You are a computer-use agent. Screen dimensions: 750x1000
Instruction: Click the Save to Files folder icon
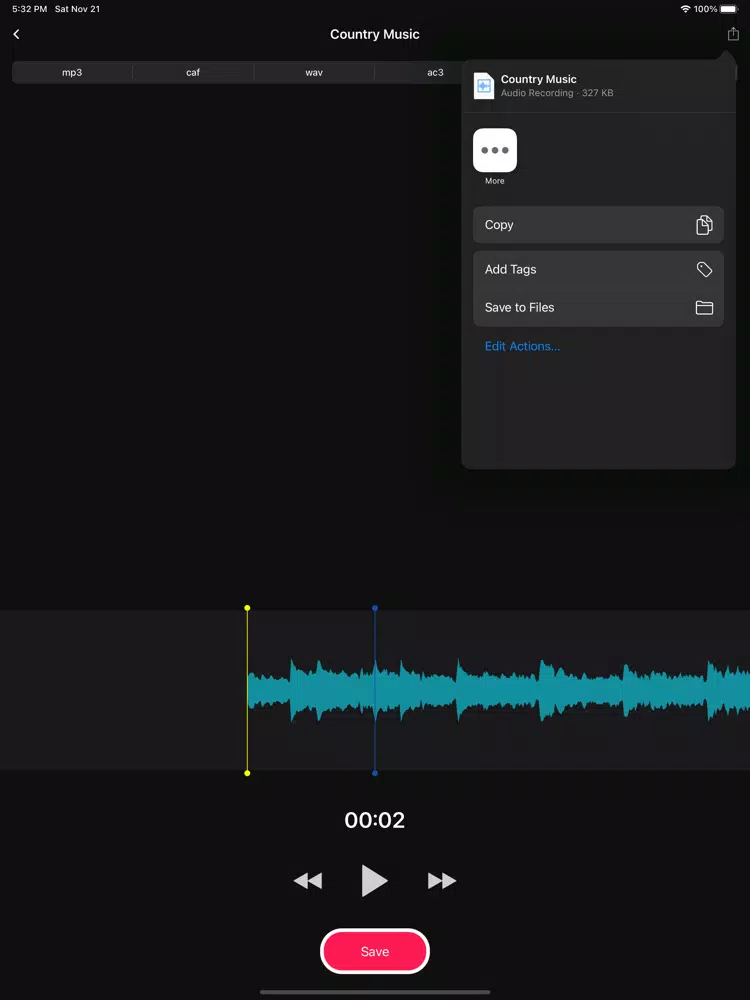tap(704, 307)
